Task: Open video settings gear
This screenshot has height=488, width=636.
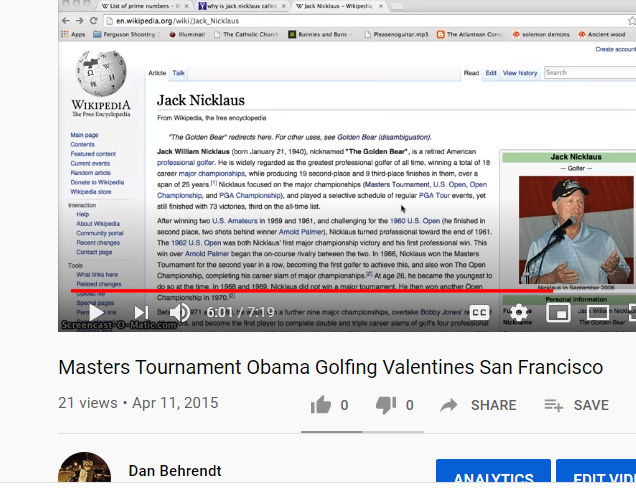Action: pos(519,312)
